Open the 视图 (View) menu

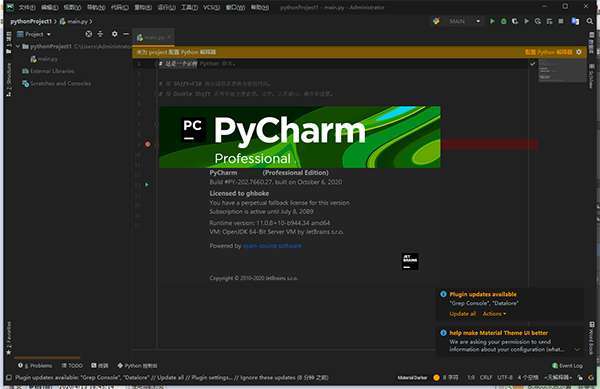(73, 7)
